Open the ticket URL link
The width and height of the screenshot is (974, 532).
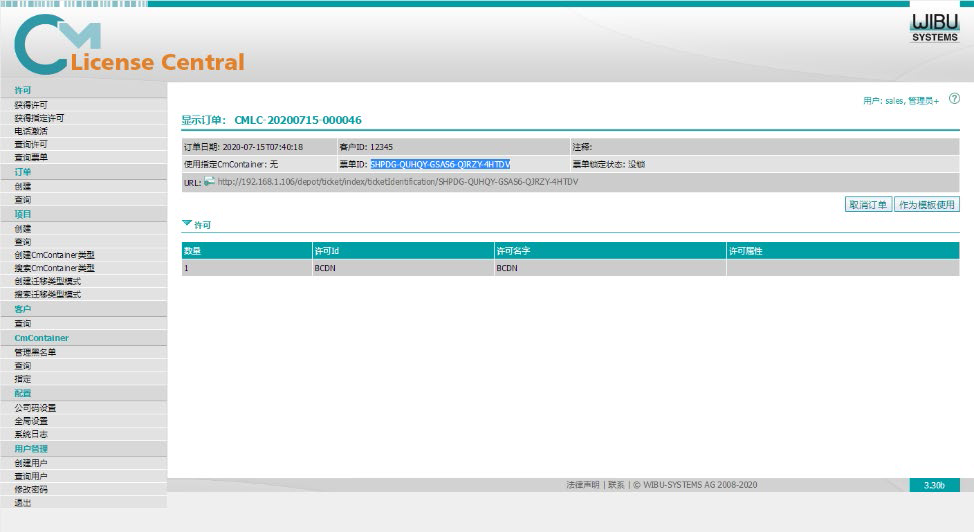point(398,181)
